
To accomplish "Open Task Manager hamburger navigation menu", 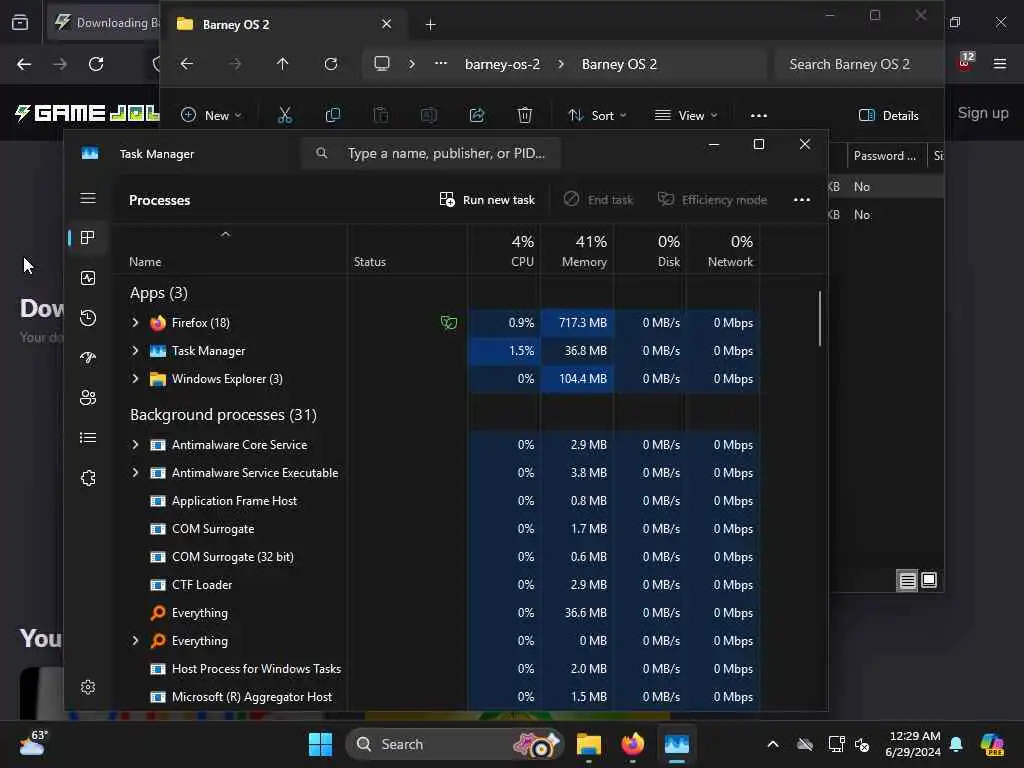I will point(88,198).
